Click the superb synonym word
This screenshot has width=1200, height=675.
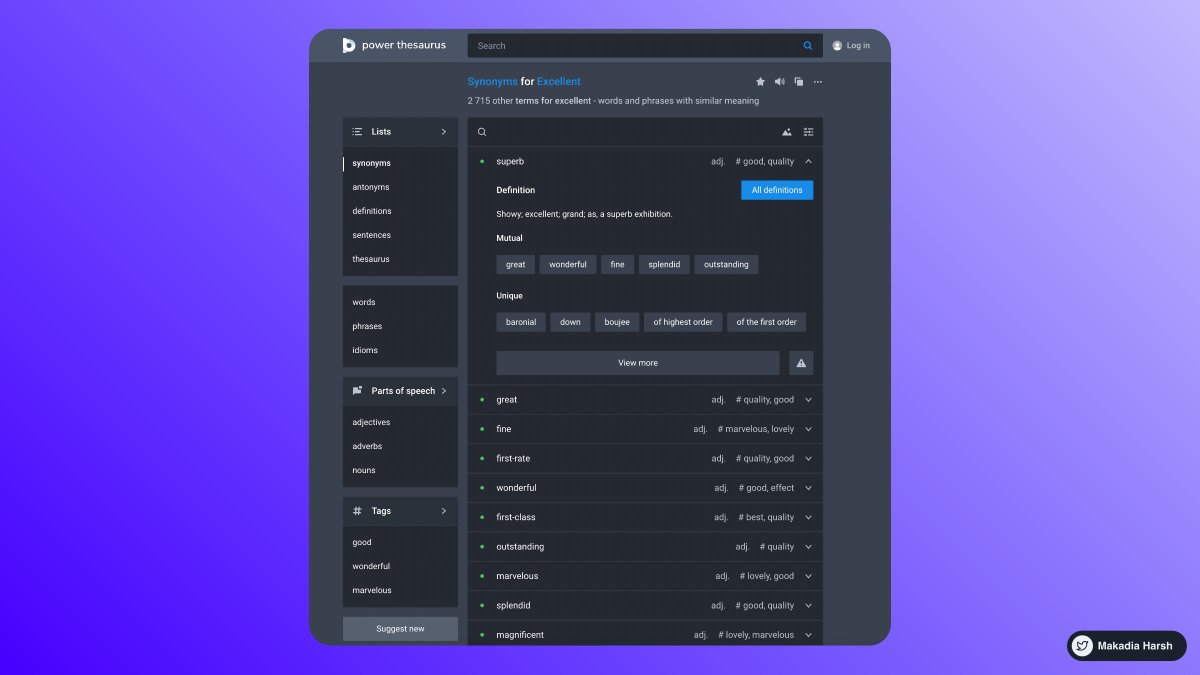510,161
